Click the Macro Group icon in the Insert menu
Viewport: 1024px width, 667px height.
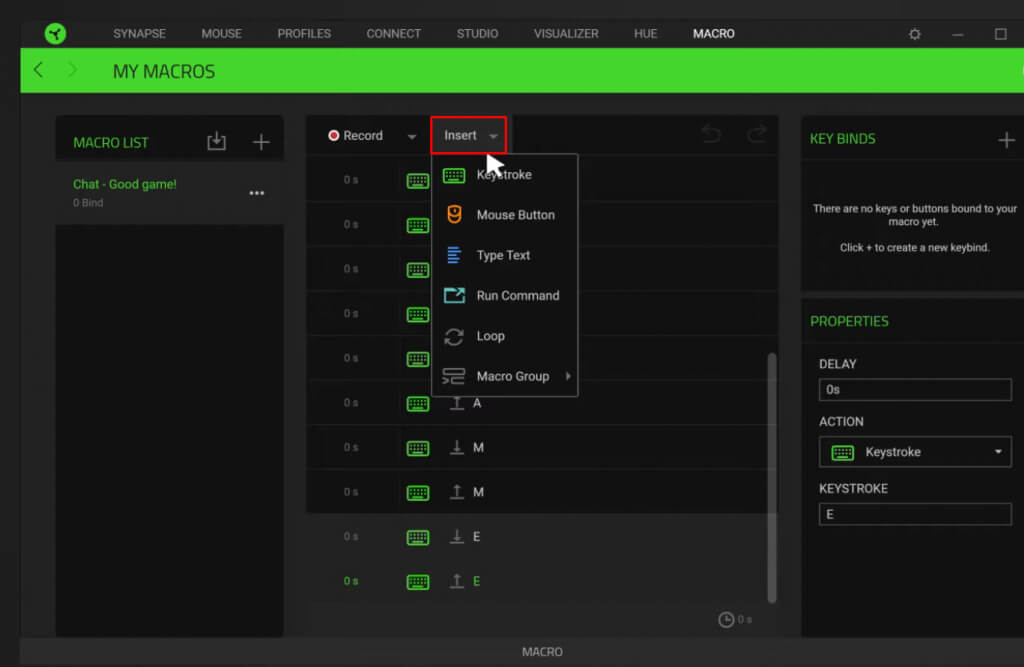[x=453, y=376]
